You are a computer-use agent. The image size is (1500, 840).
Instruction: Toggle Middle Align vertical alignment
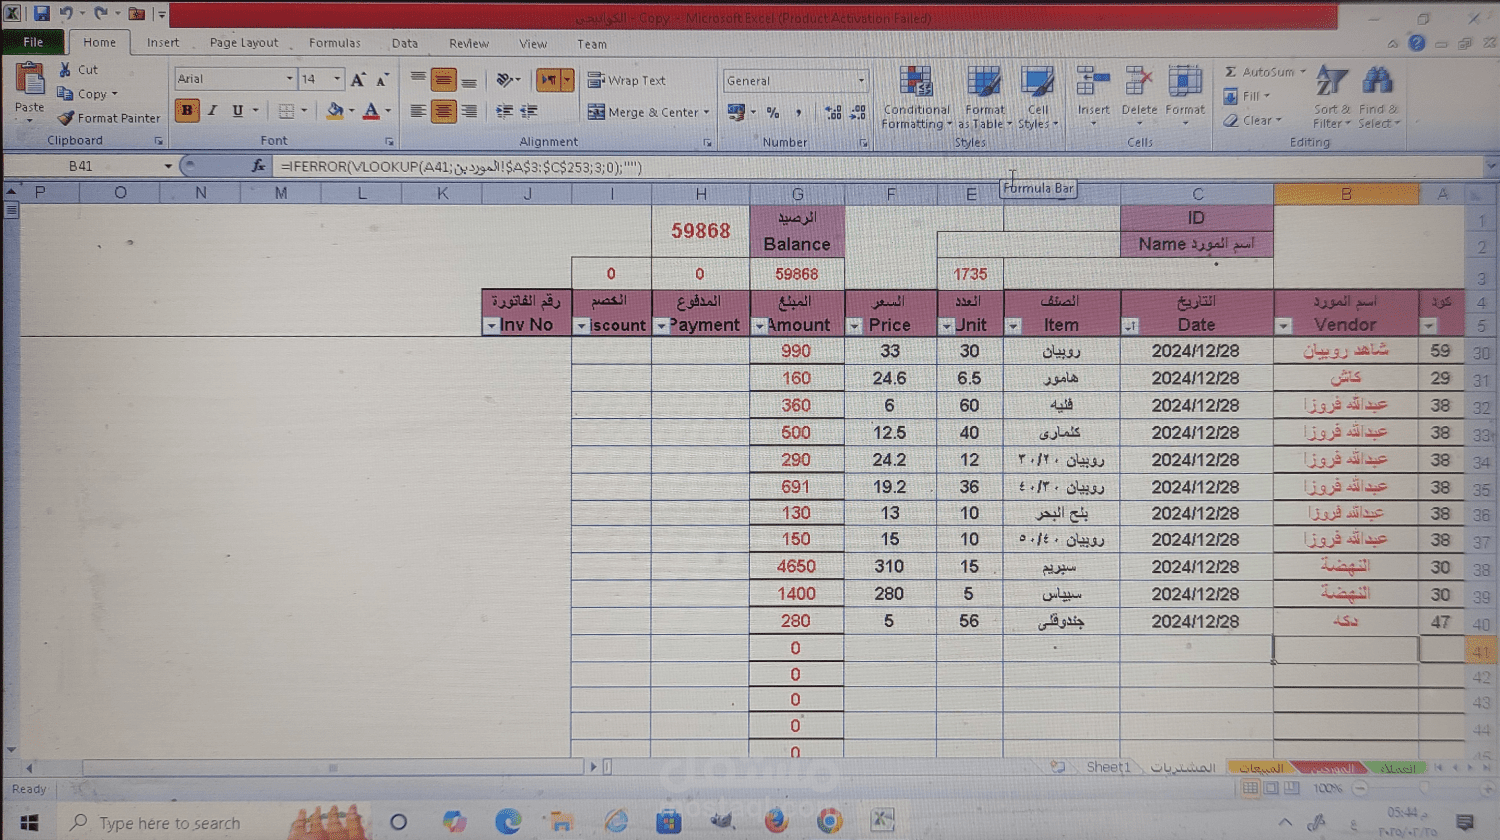click(443, 80)
